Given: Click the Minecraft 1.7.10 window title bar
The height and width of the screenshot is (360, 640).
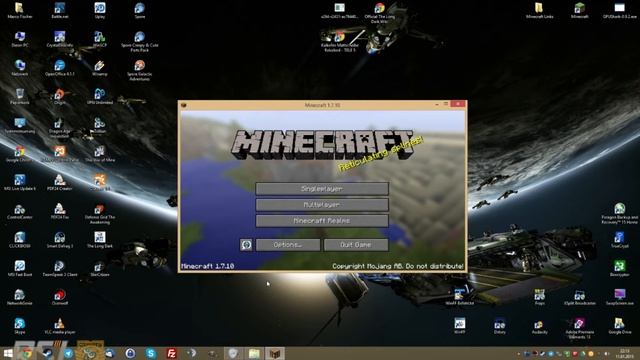Looking at the screenshot, I should coord(322,105).
